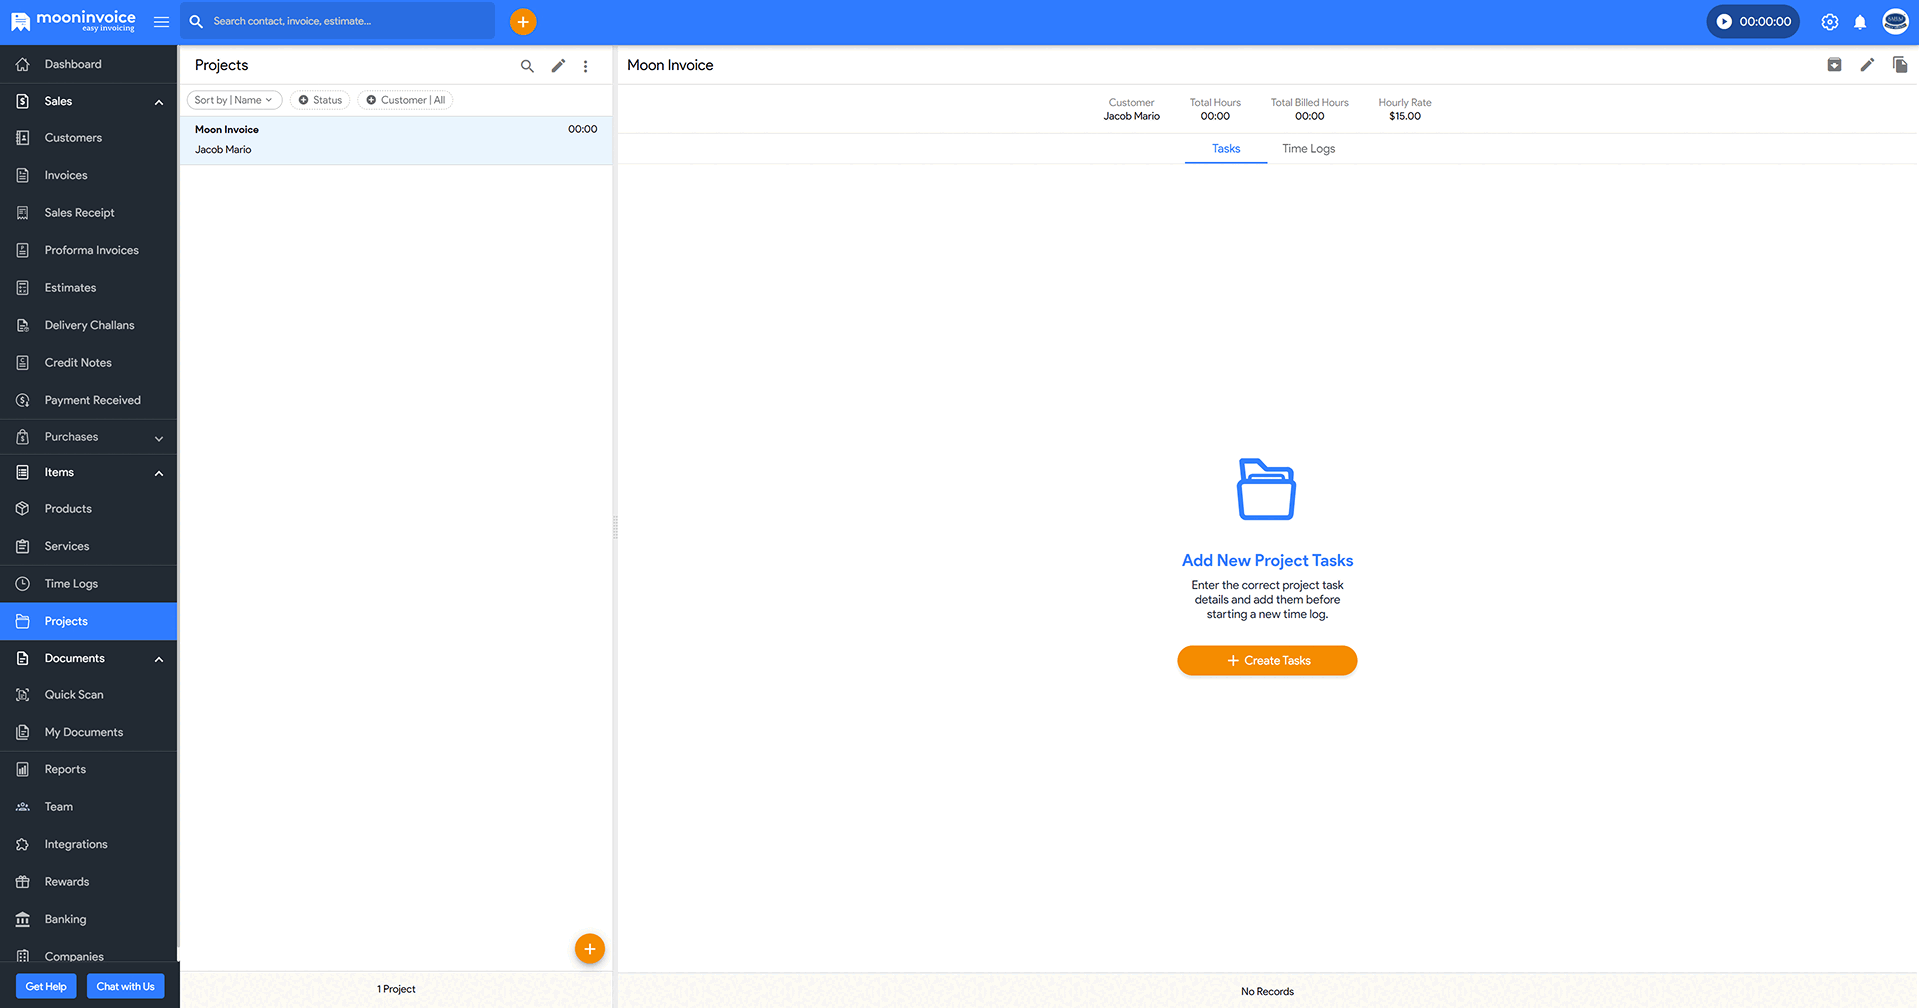Collapse the Documents section chevron
This screenshot has width=1919, height=1008.
coord(159,659)
